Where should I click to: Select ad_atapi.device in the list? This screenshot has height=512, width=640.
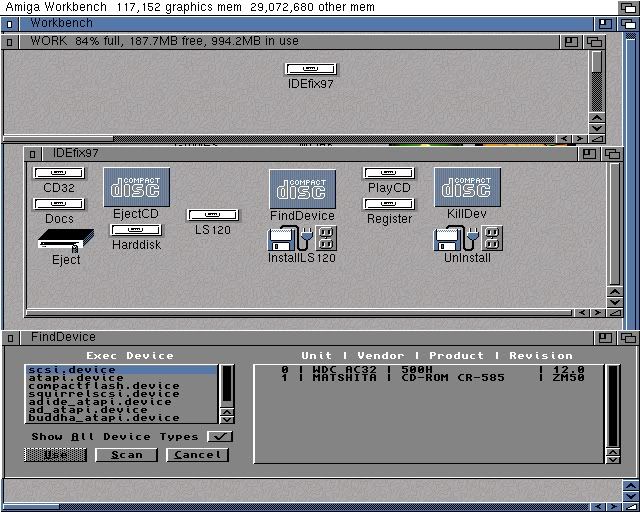(x=122, y=410)
